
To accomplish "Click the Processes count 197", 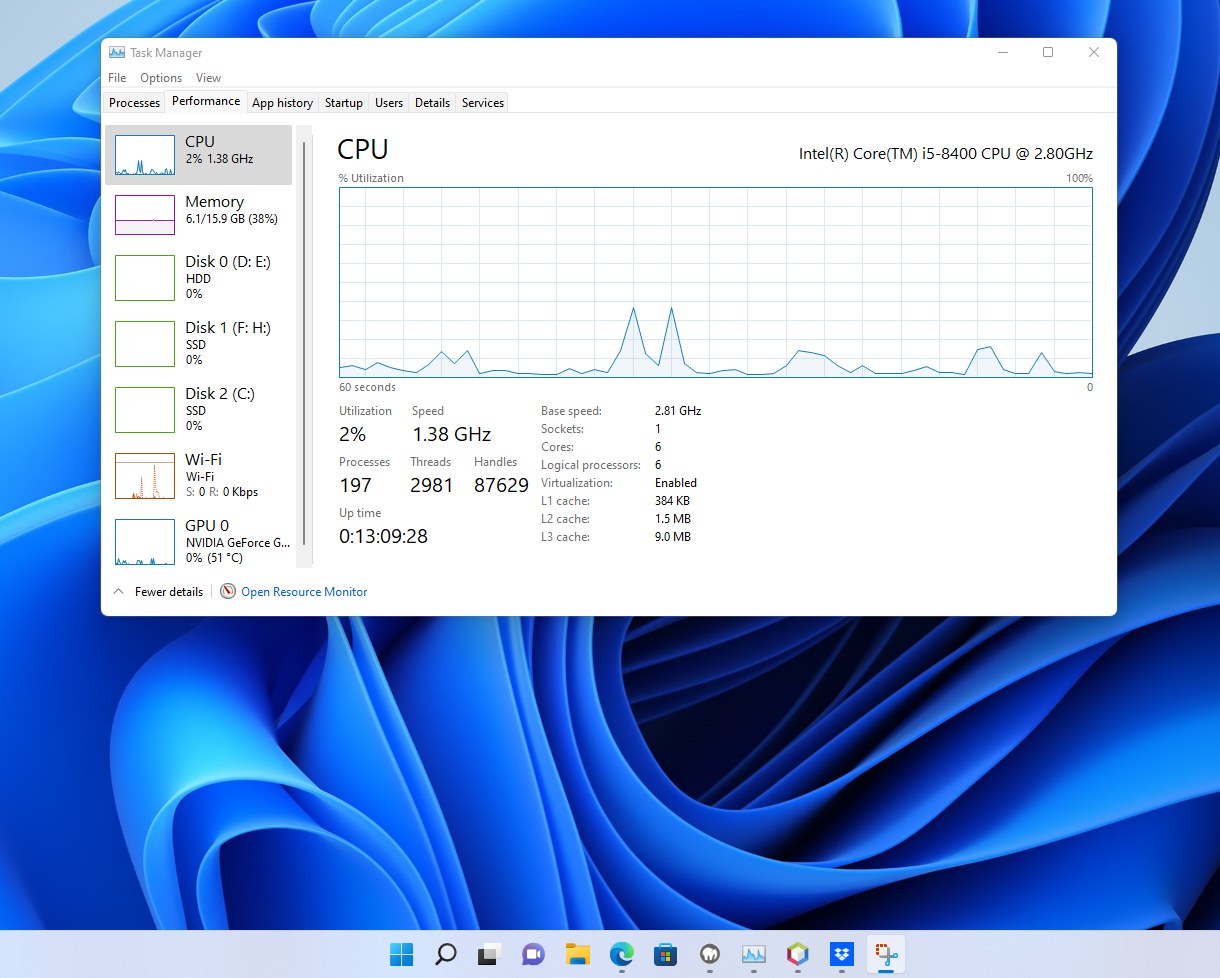I will [355, 485].
